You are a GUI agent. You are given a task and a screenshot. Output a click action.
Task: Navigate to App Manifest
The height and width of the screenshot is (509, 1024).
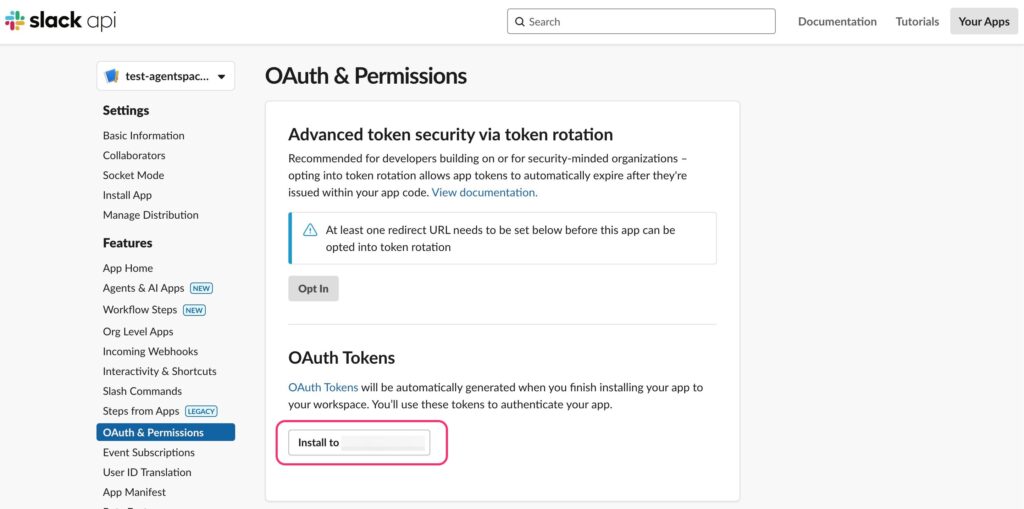tap(134, 492)
